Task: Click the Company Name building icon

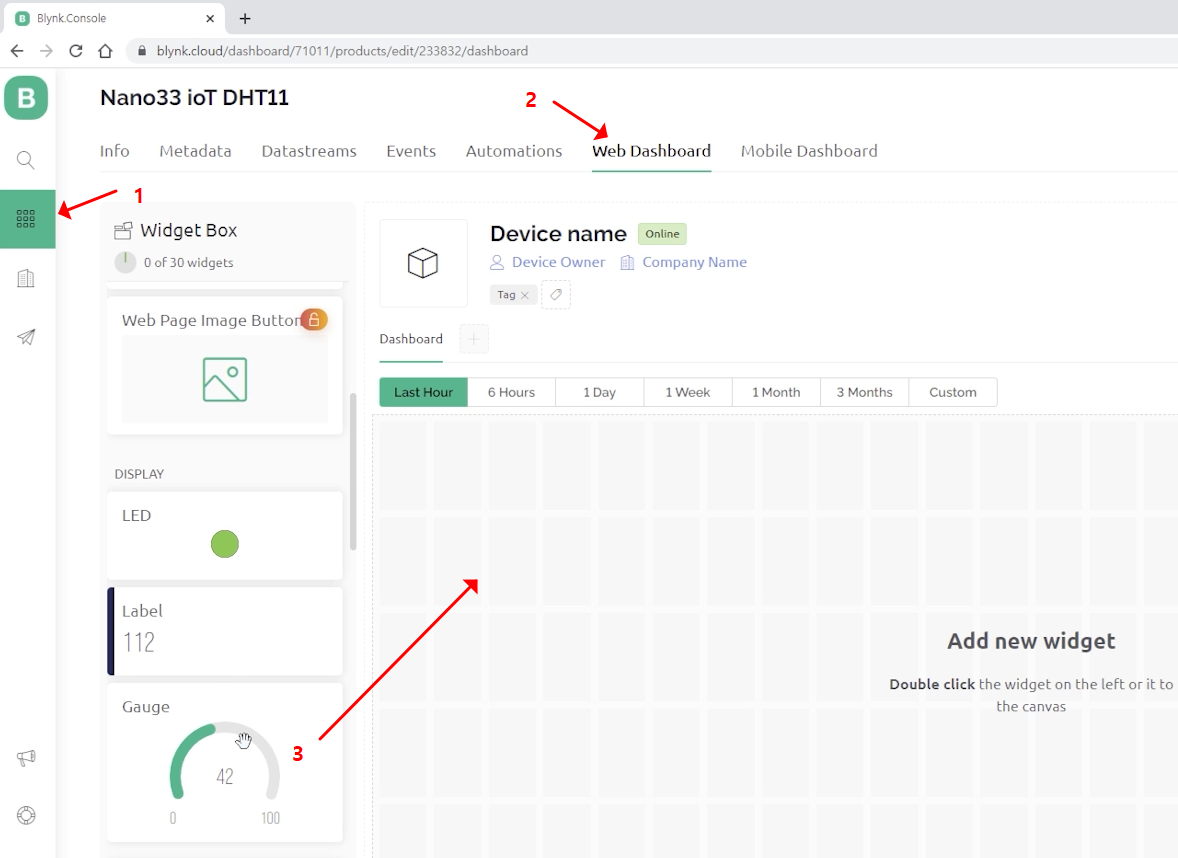Action: pyautogui.click(x=627, y=262)
